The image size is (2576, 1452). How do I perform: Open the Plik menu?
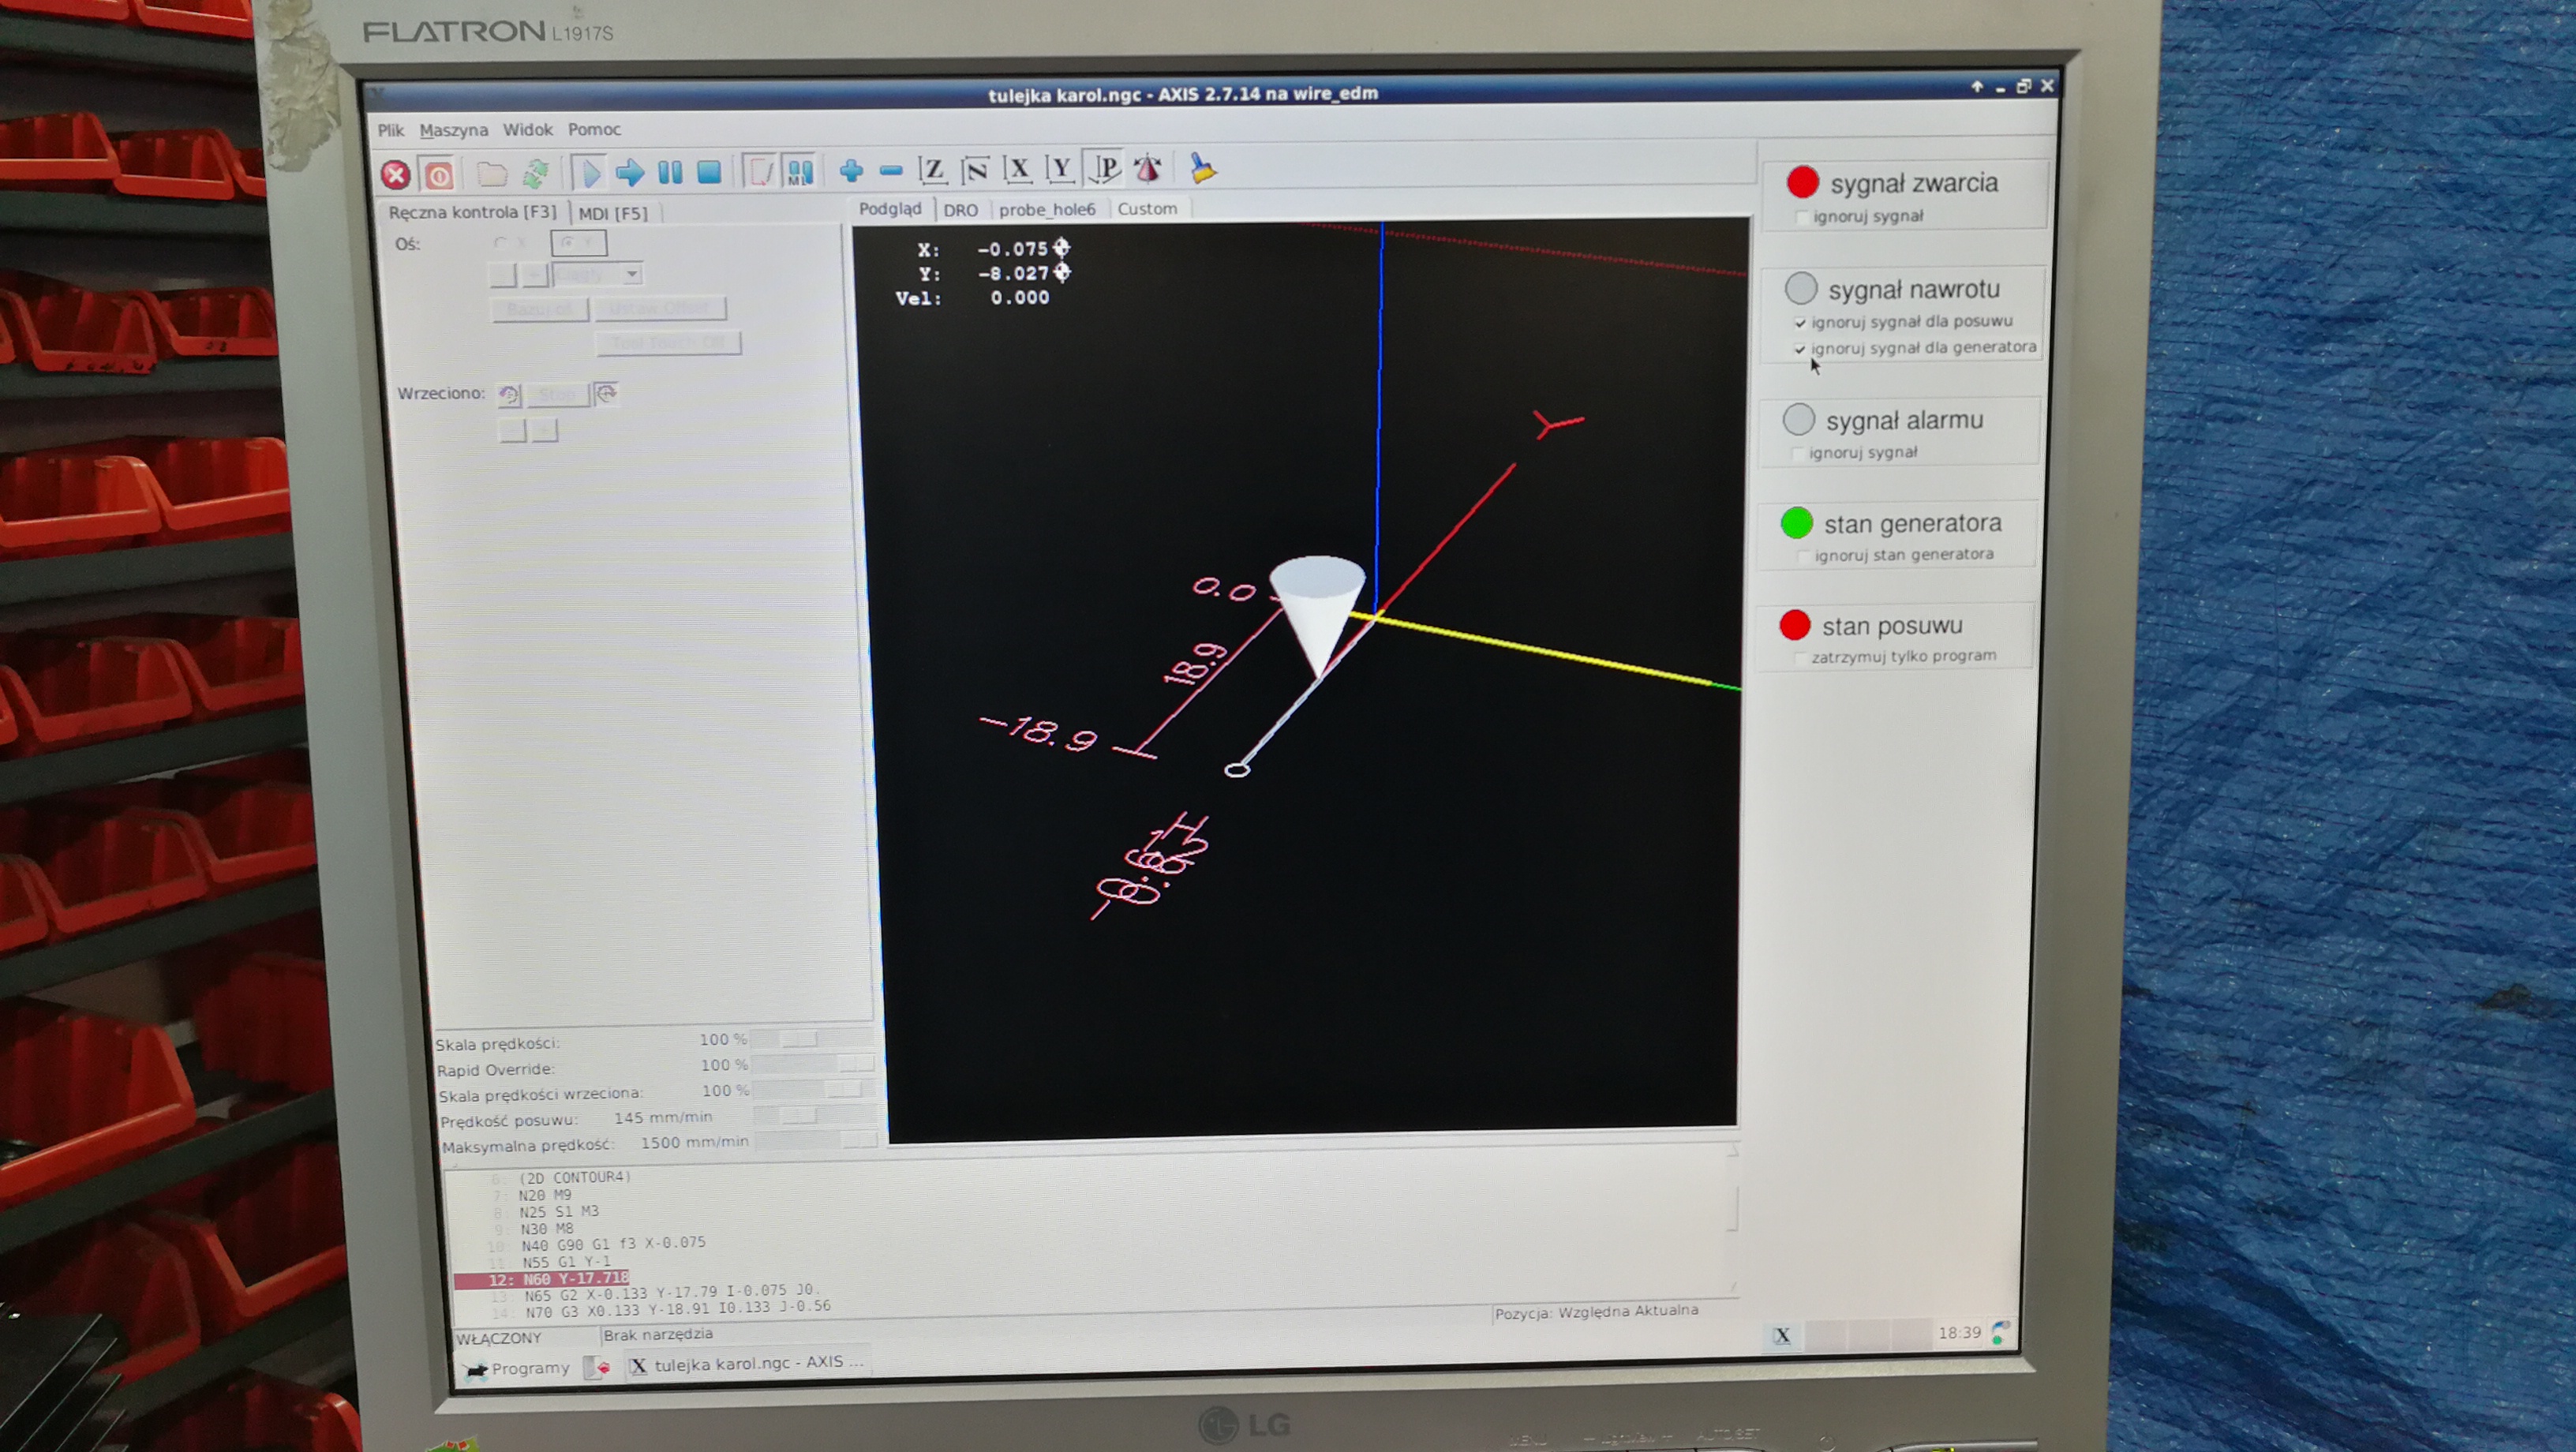click(390, 130)
